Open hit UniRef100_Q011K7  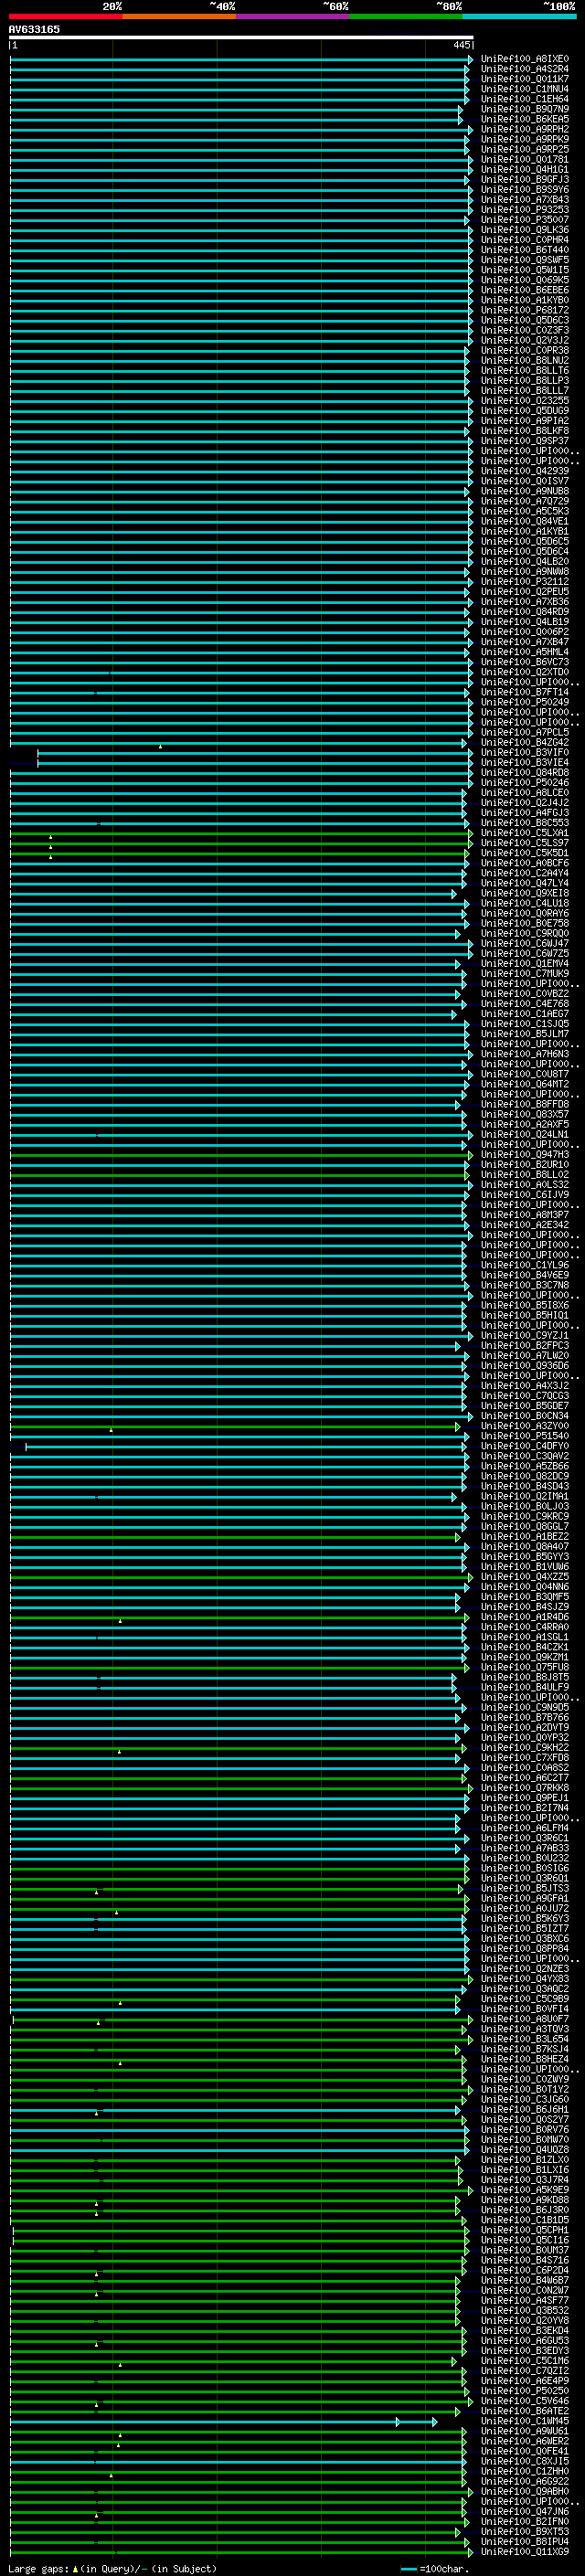coord(524,79)
